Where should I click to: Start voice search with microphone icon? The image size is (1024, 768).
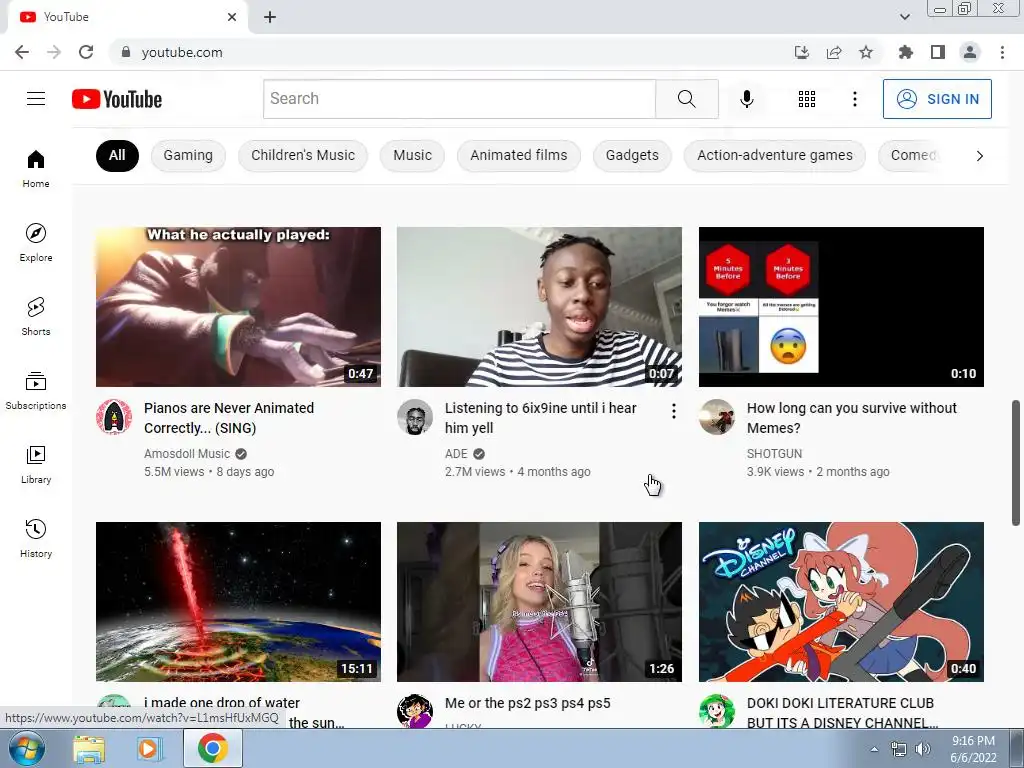coord(746,99)
